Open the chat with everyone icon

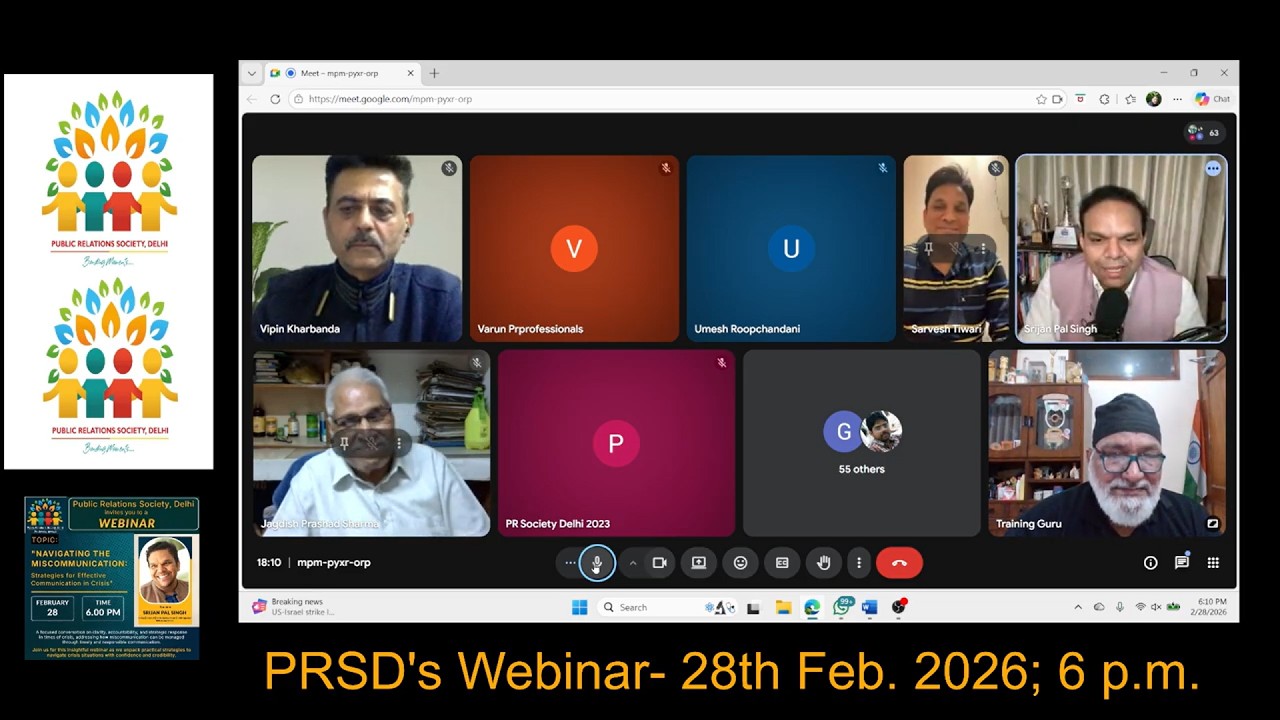tap(1182, 563)
